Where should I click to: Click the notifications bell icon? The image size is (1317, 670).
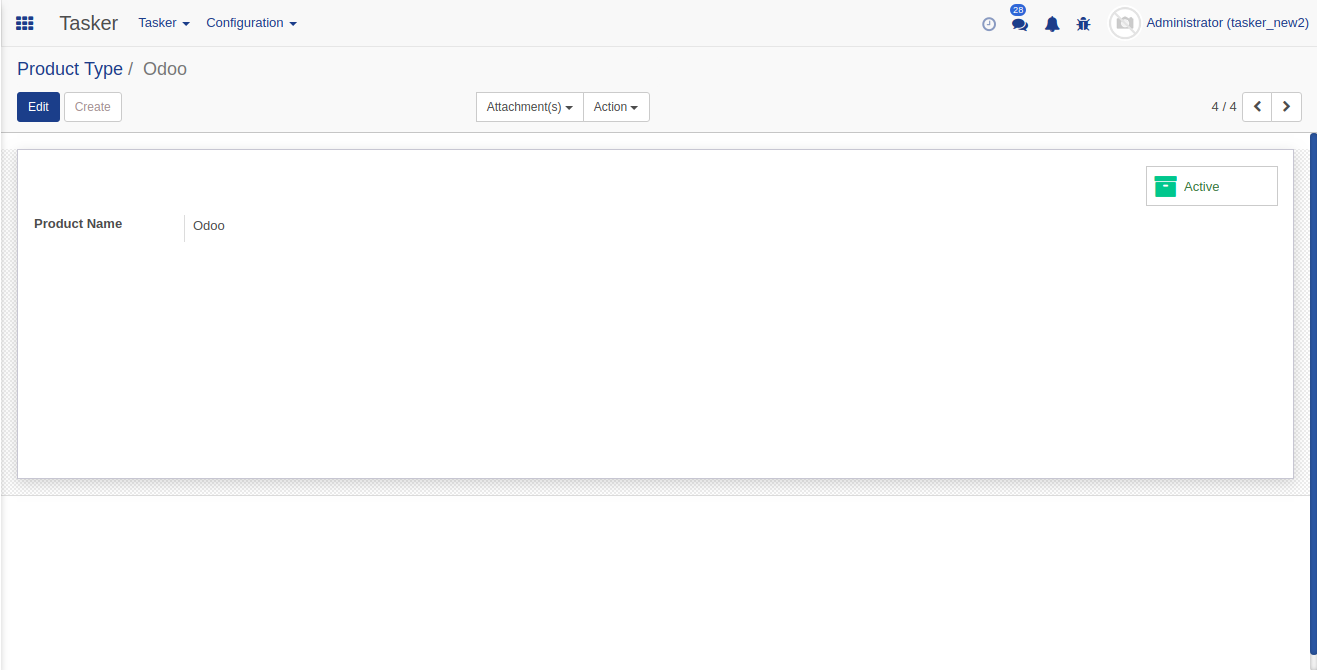coord(1052,24)
